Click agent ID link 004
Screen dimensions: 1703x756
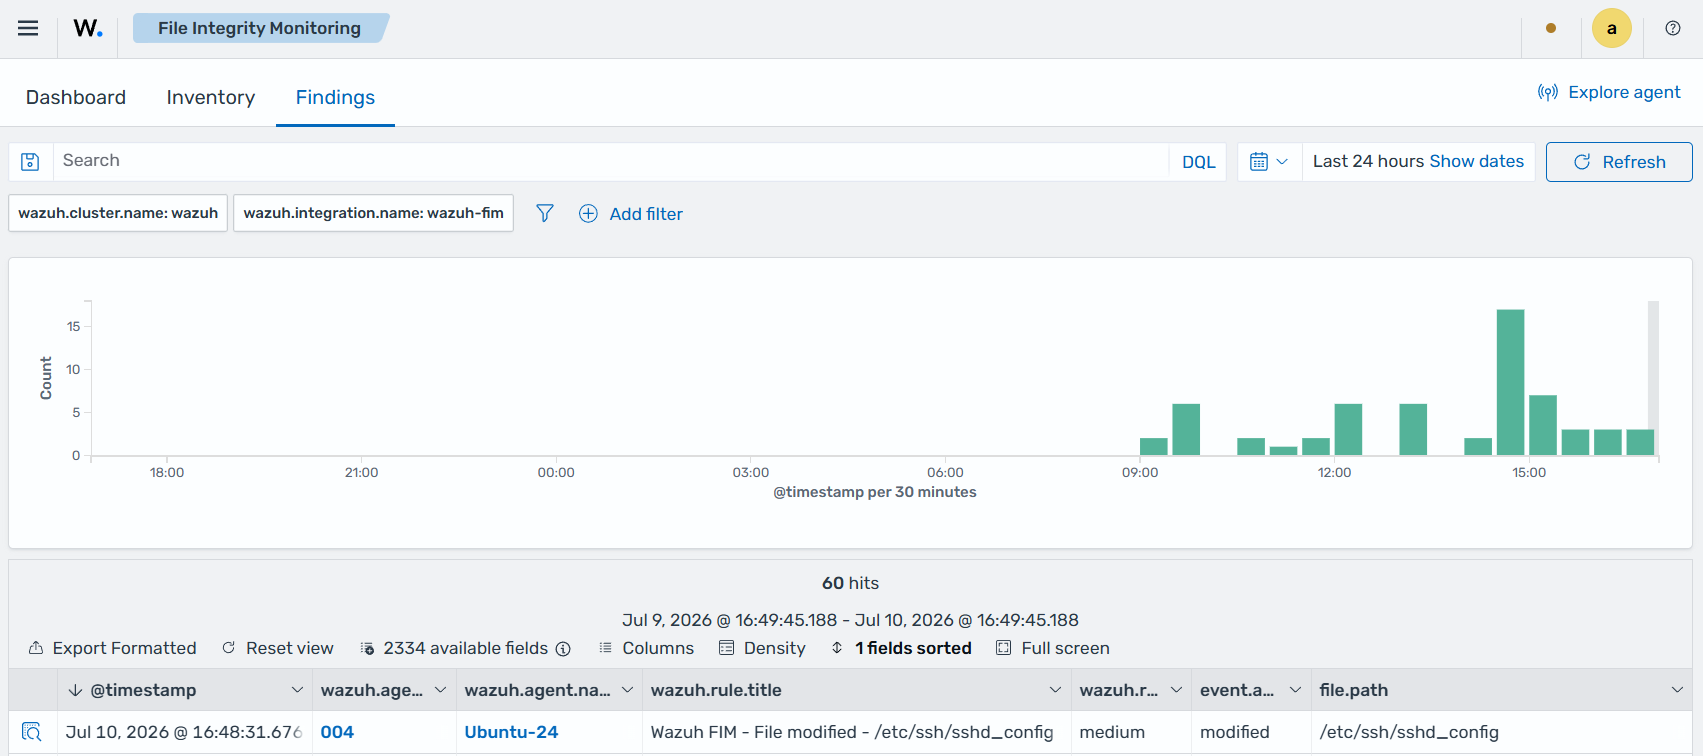(337, 732)
